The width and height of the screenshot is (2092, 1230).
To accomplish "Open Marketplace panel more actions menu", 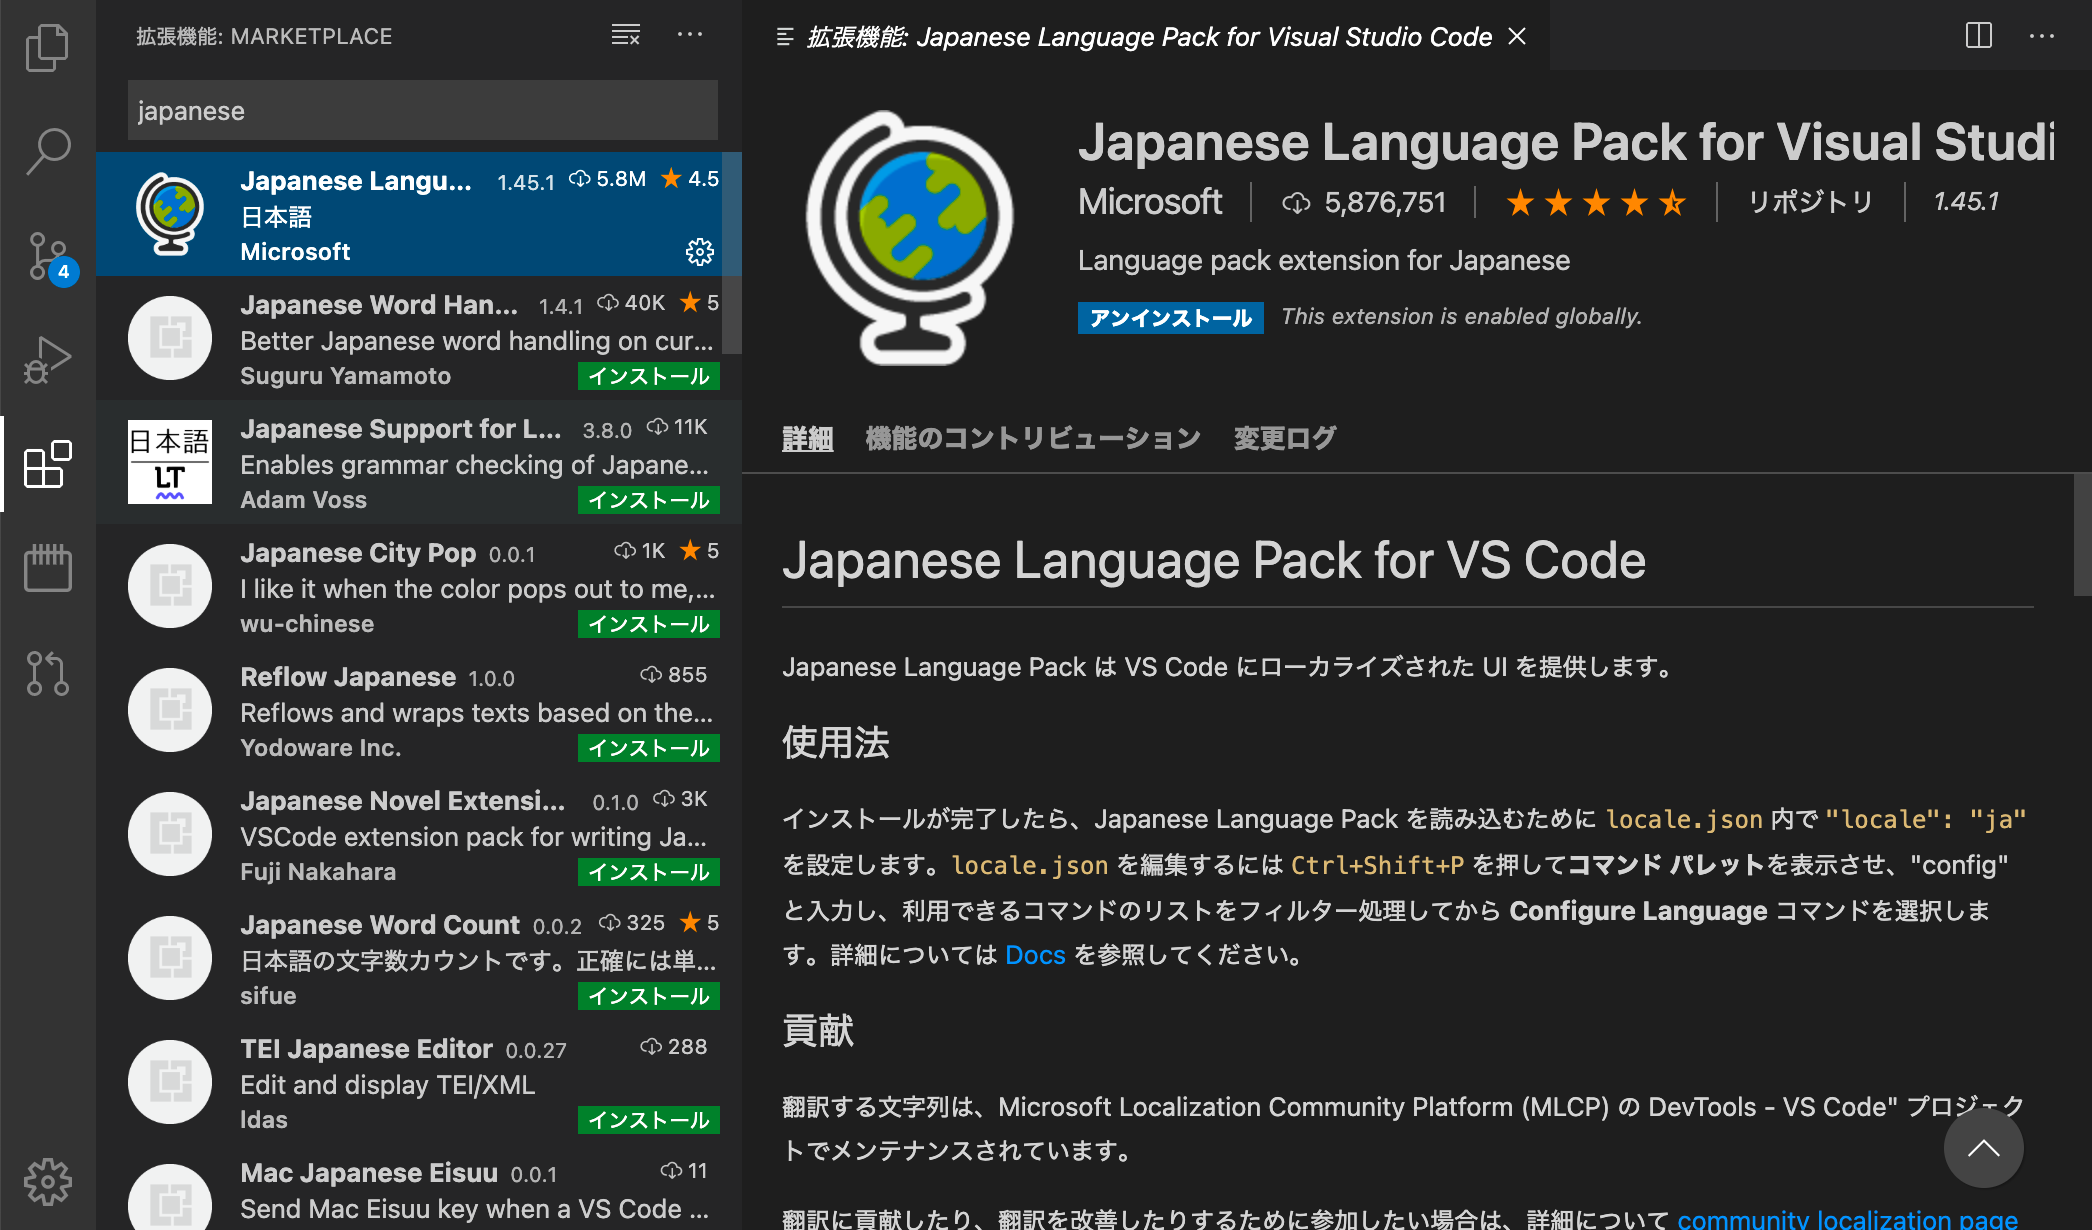I will tap(690, 36).
